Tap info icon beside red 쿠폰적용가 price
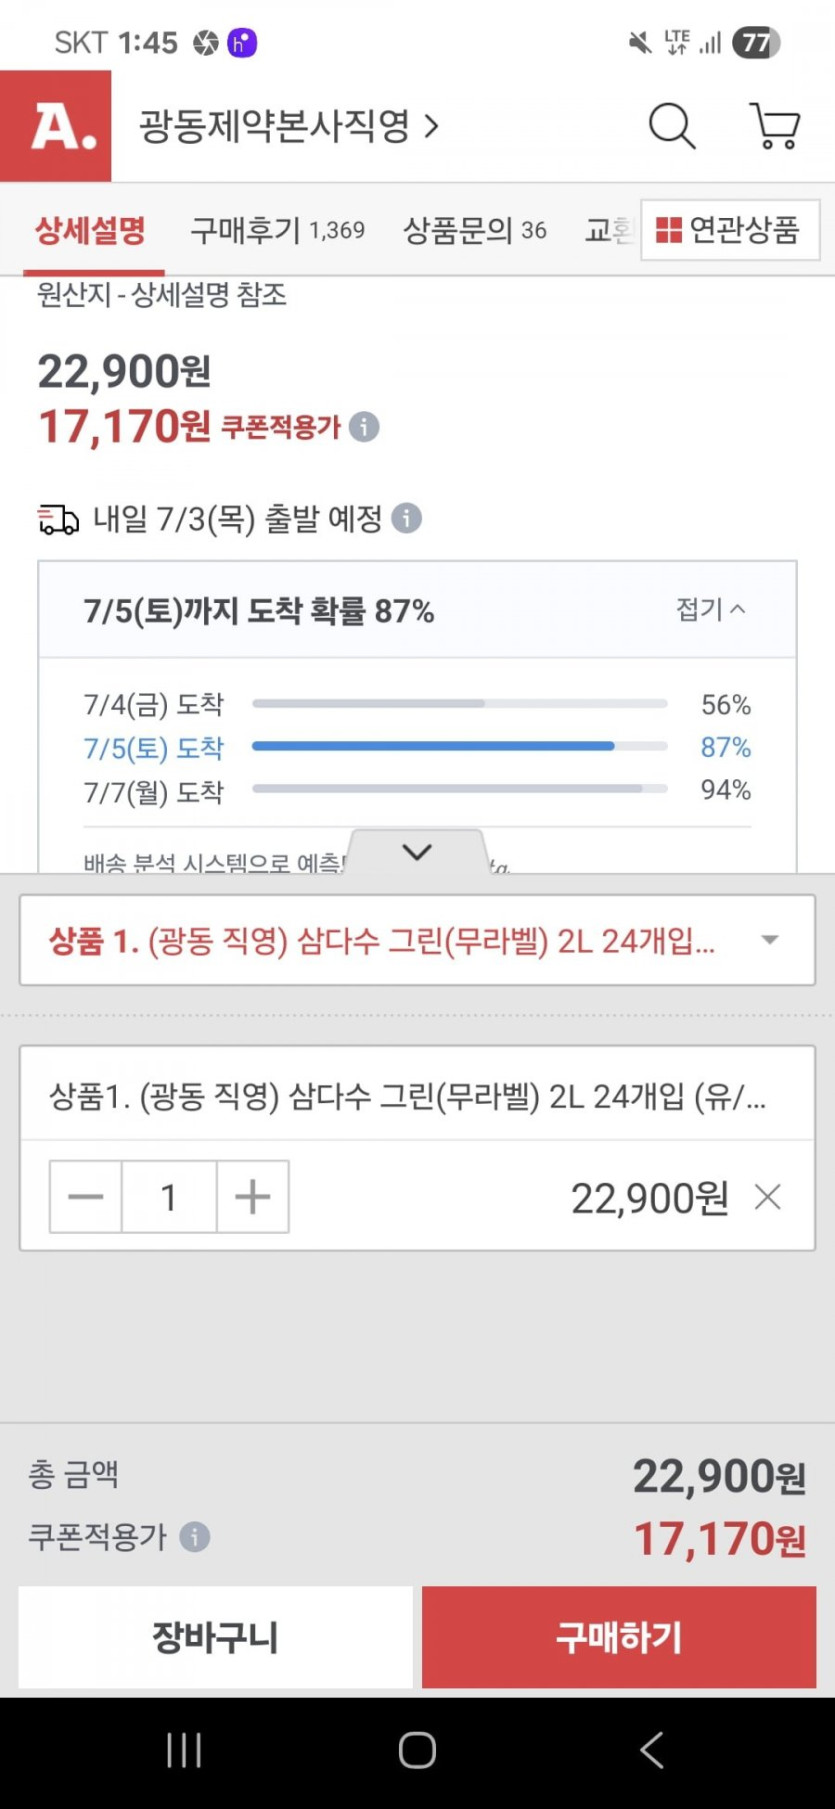Screen dimensions: 835x1809 (365, 428)
